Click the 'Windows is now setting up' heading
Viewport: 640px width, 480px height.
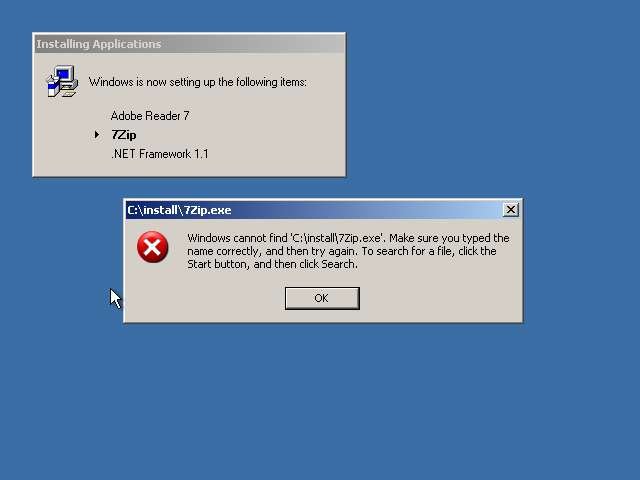(198, 82)
